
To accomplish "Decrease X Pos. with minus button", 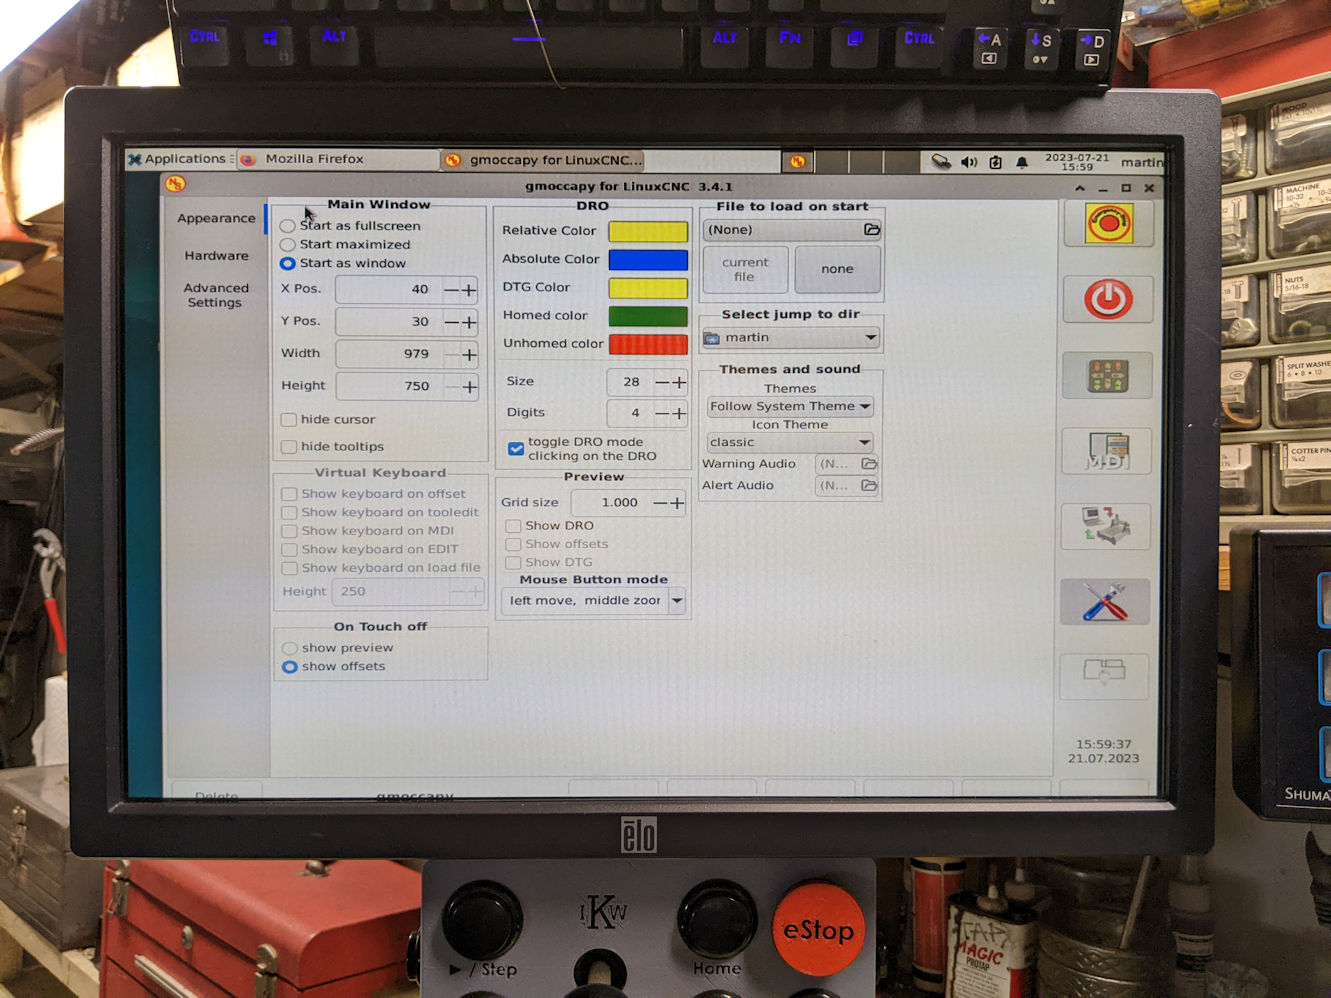I will pos(451,290).
